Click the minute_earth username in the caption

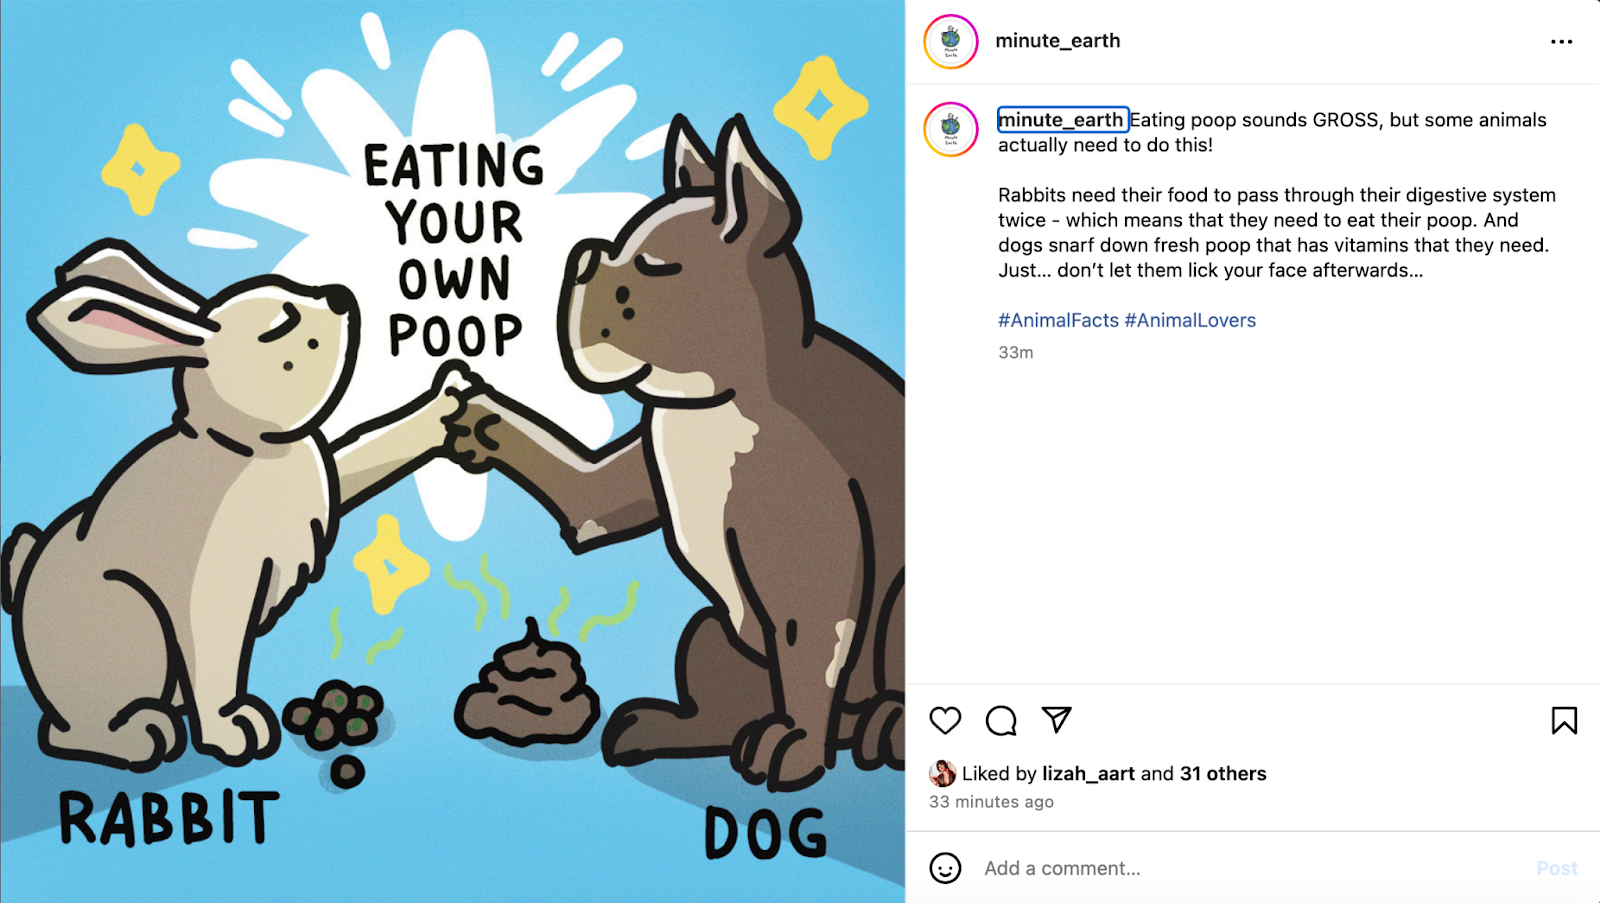(1062, 120)
